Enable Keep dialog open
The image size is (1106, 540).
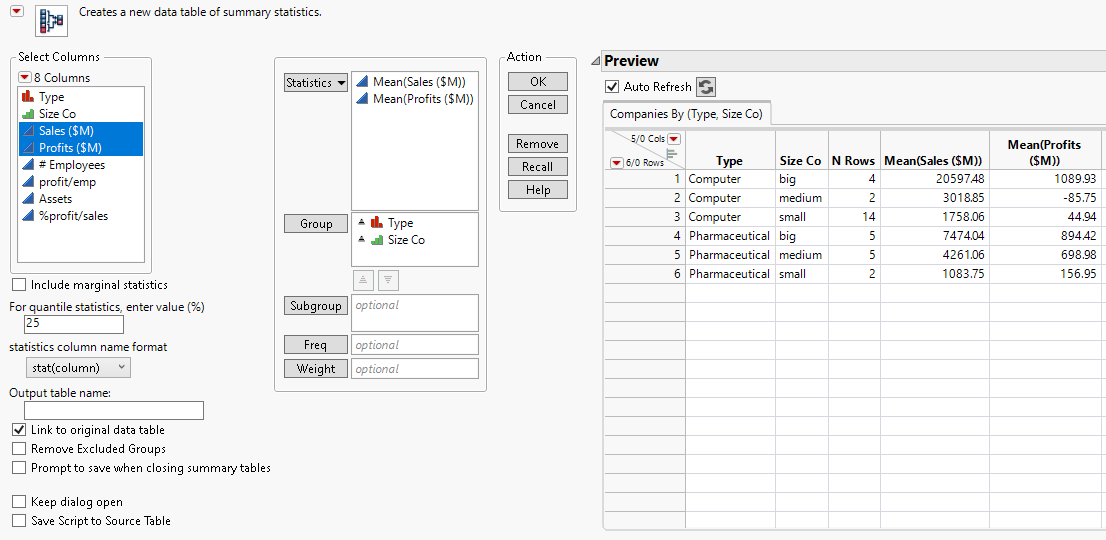[x=19, y=502]
